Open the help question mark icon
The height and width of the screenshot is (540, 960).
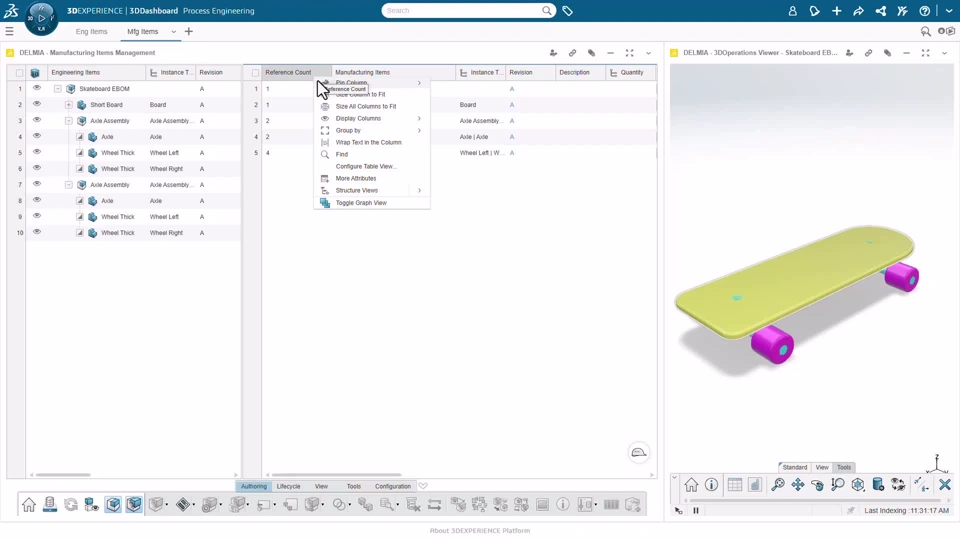[924, 11]
